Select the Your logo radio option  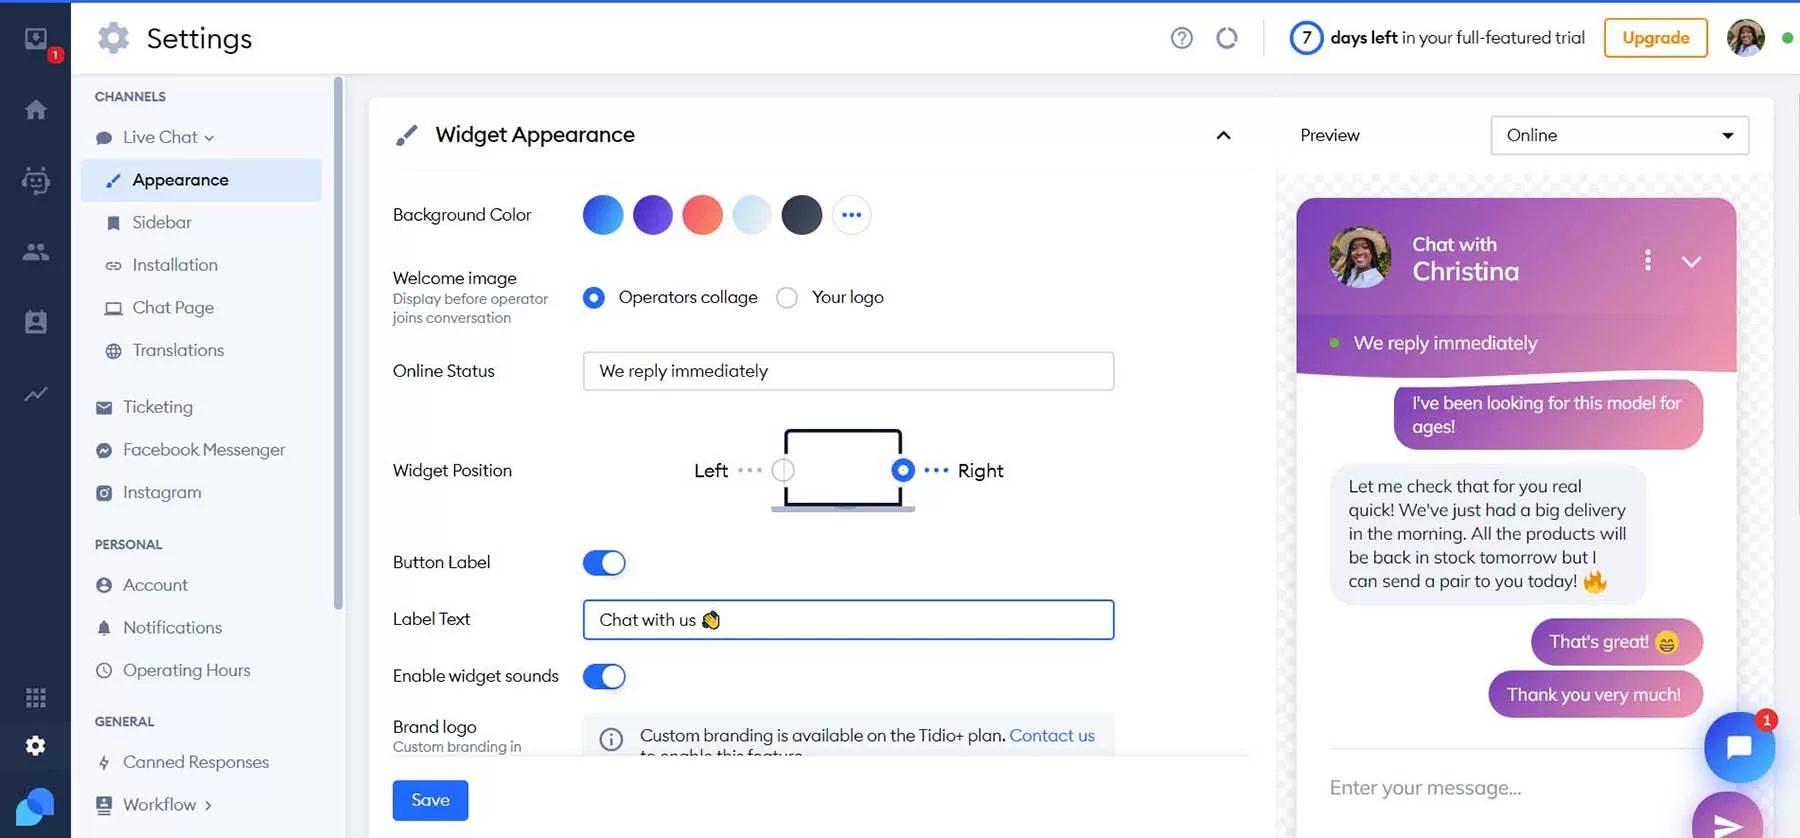pyautogui.click(x=788, y=298)
